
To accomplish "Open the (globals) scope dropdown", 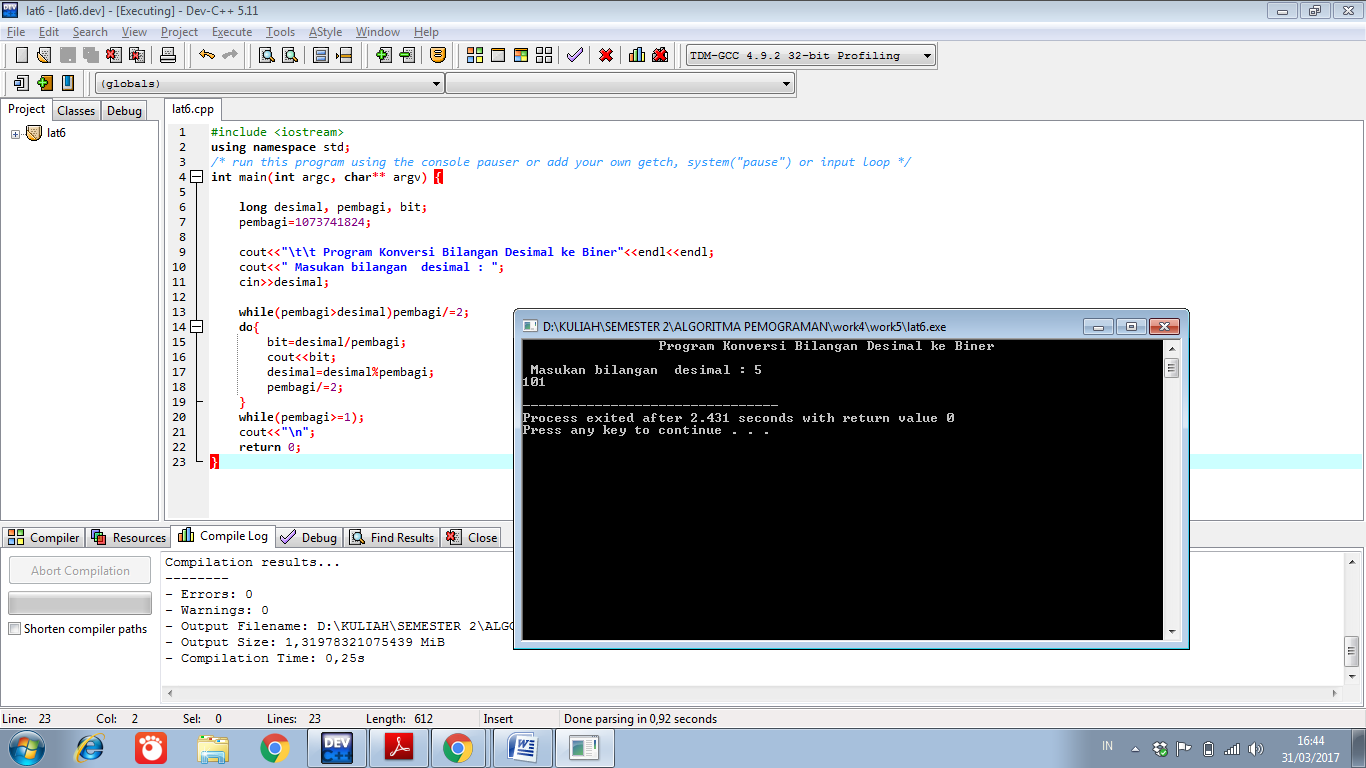I will 269,84.
